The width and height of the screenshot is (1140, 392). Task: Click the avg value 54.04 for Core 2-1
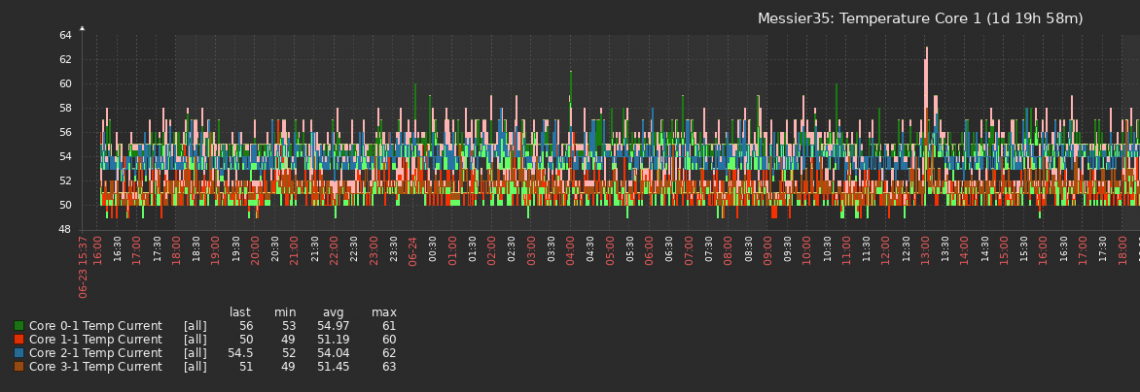point(333,353)
